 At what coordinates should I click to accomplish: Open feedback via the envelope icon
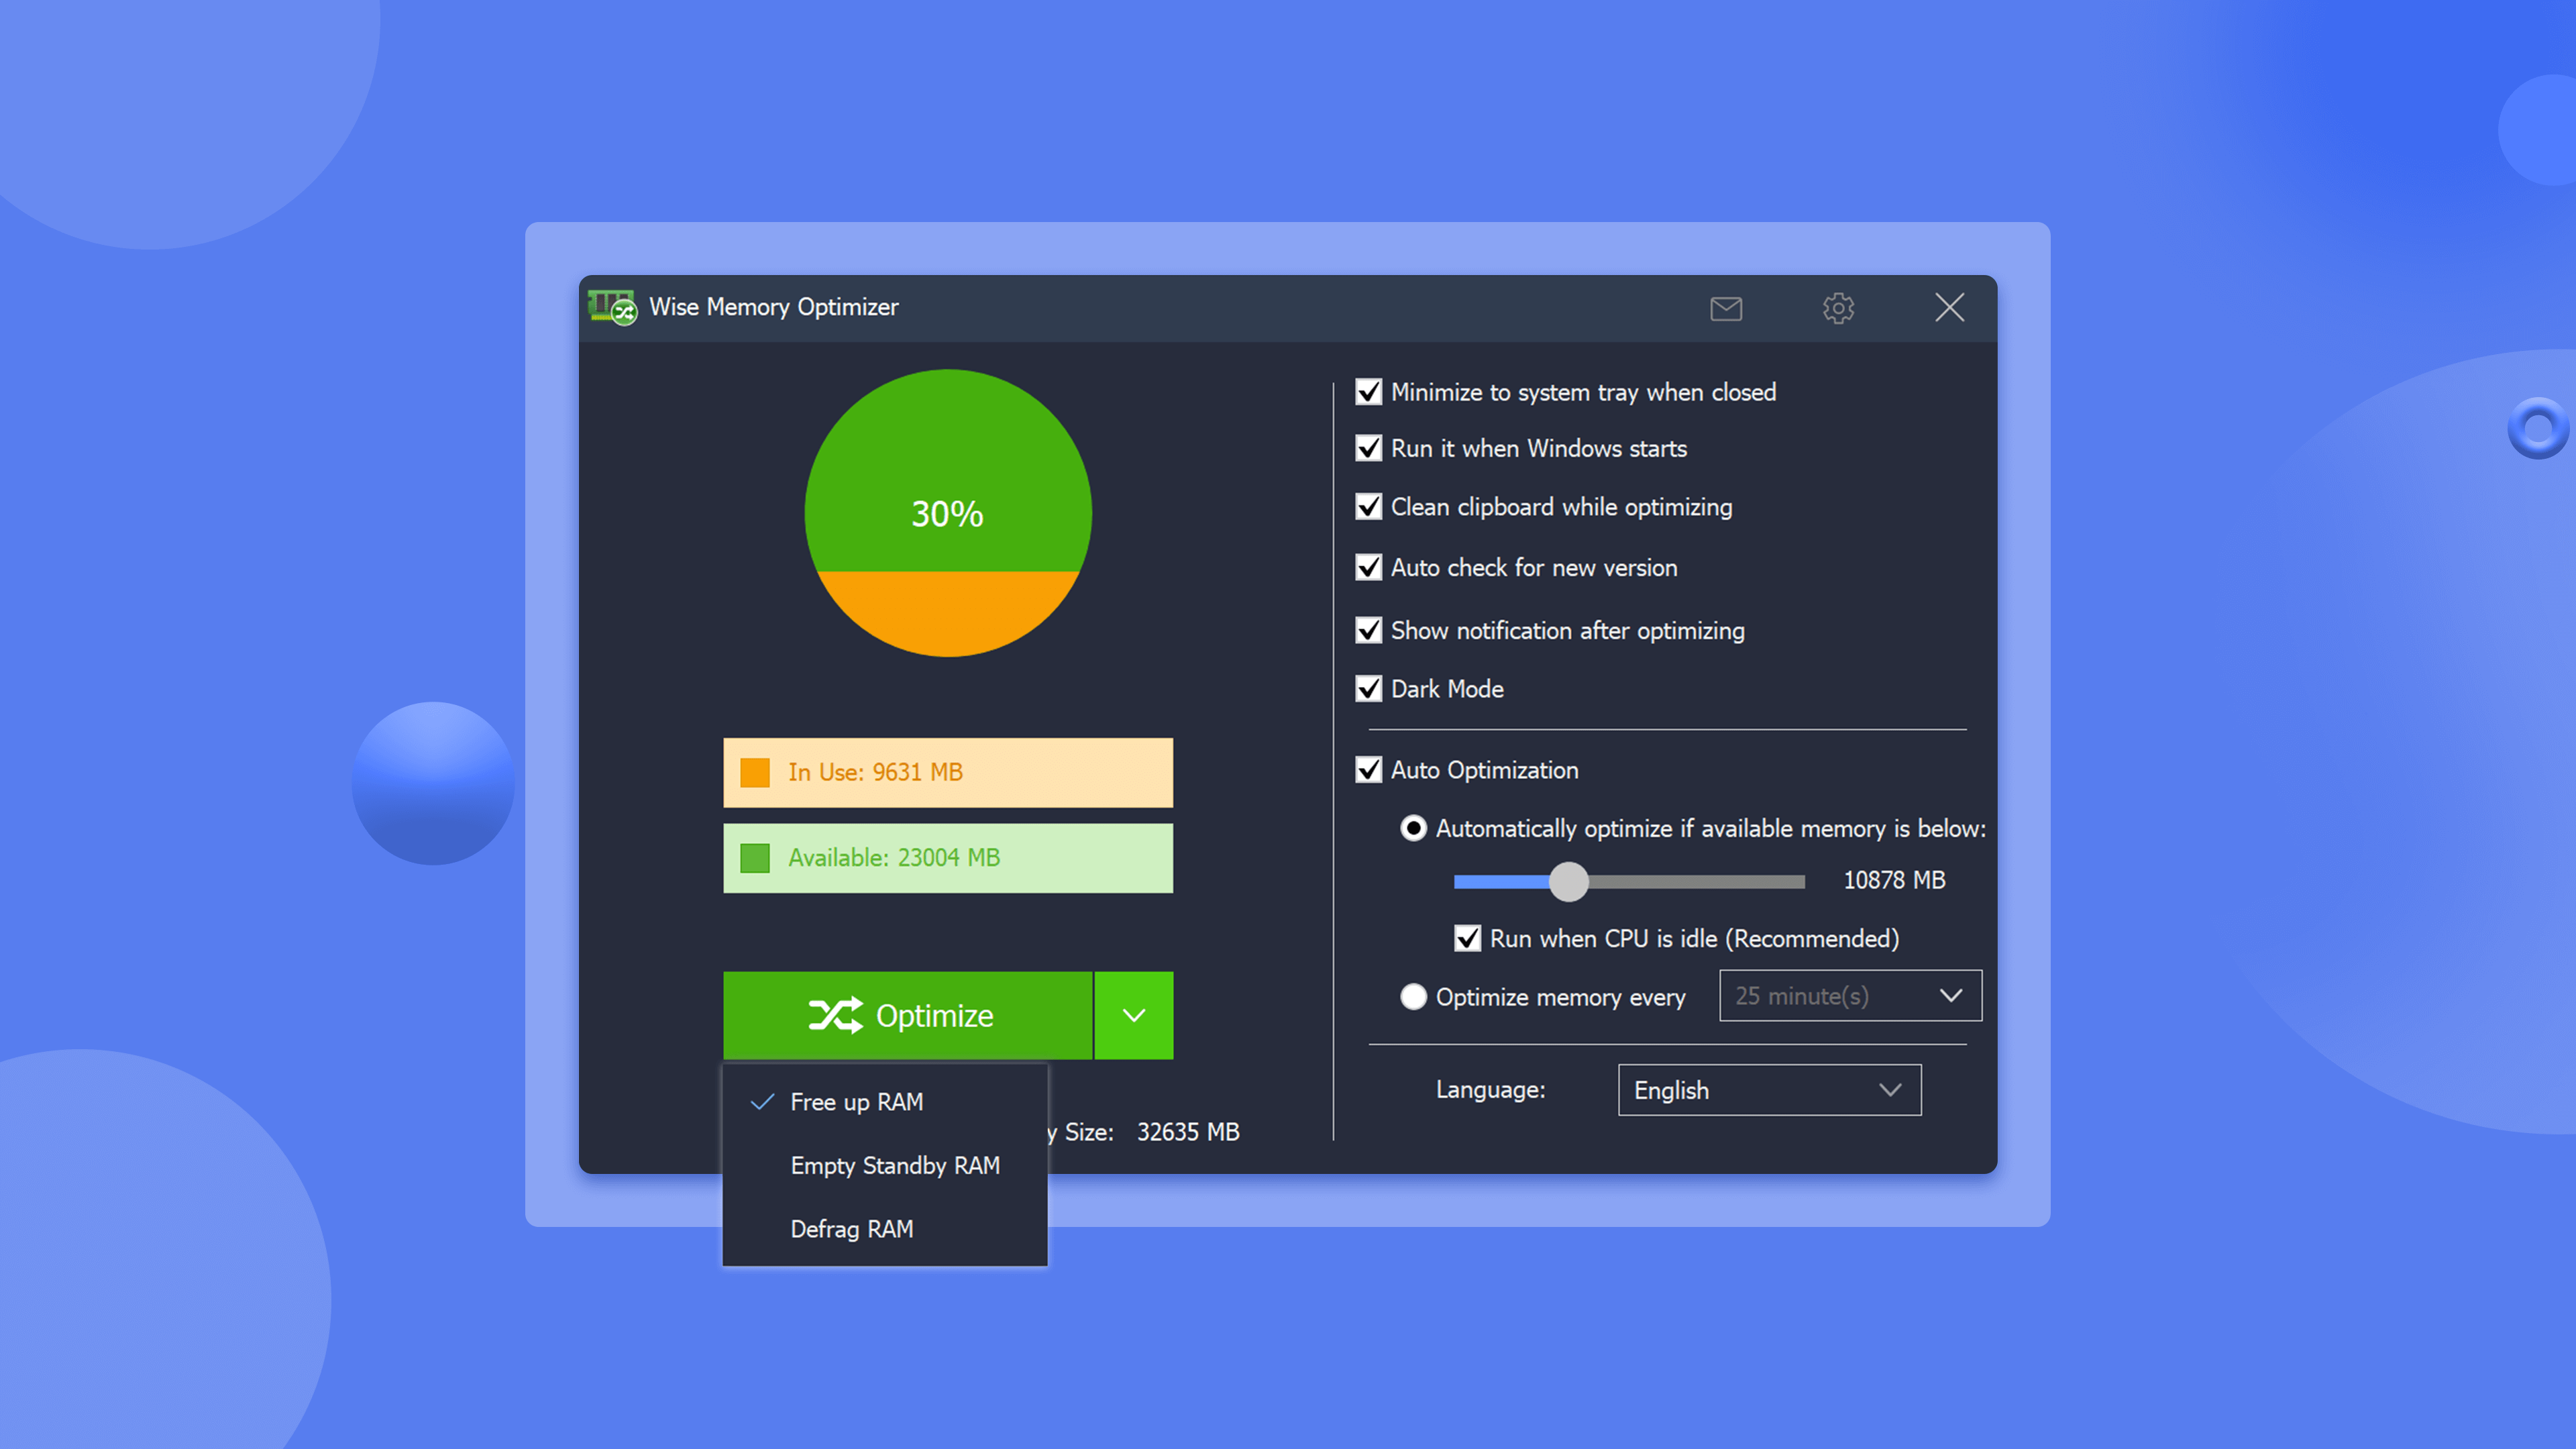tap(1726, 309)
